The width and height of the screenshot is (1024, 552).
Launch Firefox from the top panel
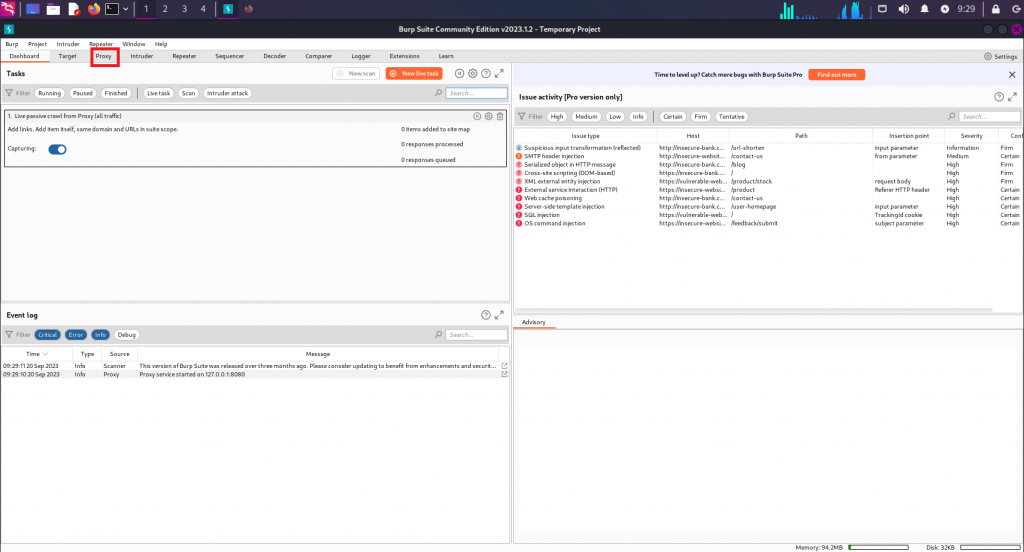94,9
